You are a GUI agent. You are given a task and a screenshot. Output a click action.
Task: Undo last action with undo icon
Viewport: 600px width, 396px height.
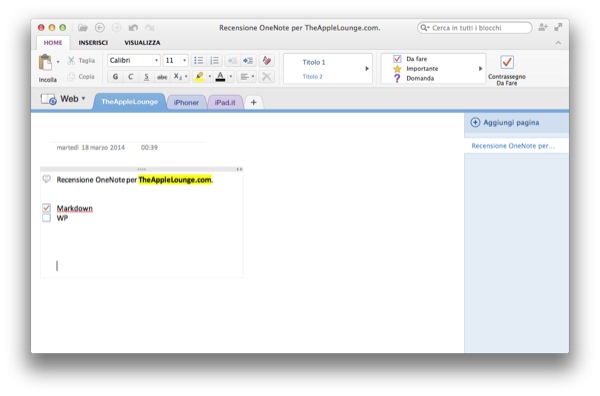click(133, 28)
